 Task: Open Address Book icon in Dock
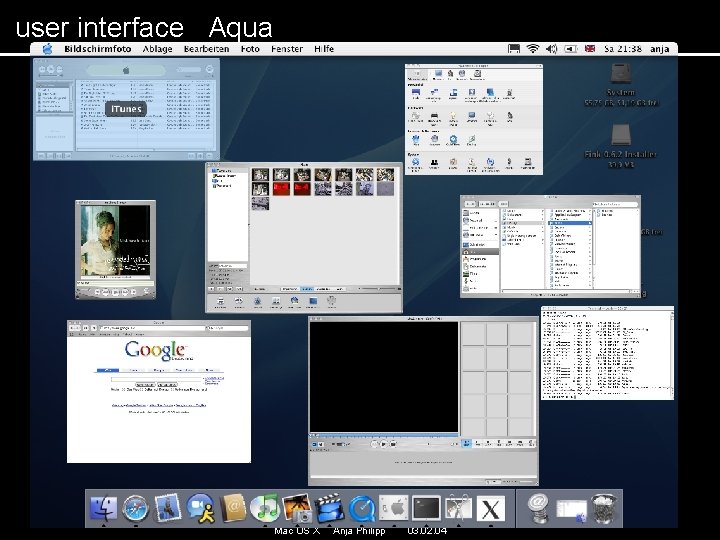233,508
